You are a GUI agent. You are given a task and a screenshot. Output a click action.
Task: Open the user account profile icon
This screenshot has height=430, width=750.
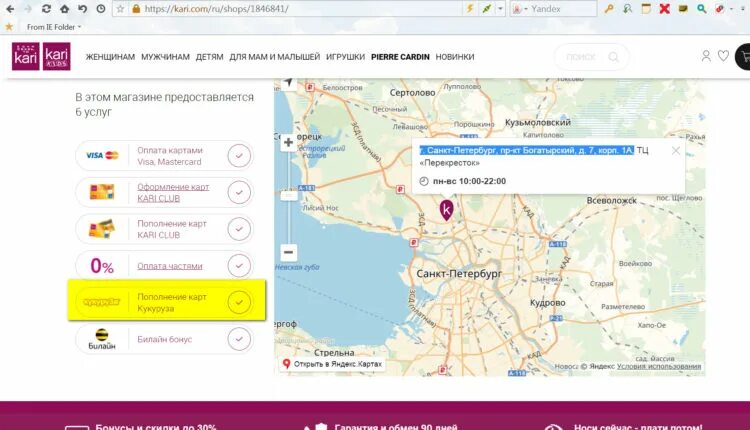coord(706,56)
